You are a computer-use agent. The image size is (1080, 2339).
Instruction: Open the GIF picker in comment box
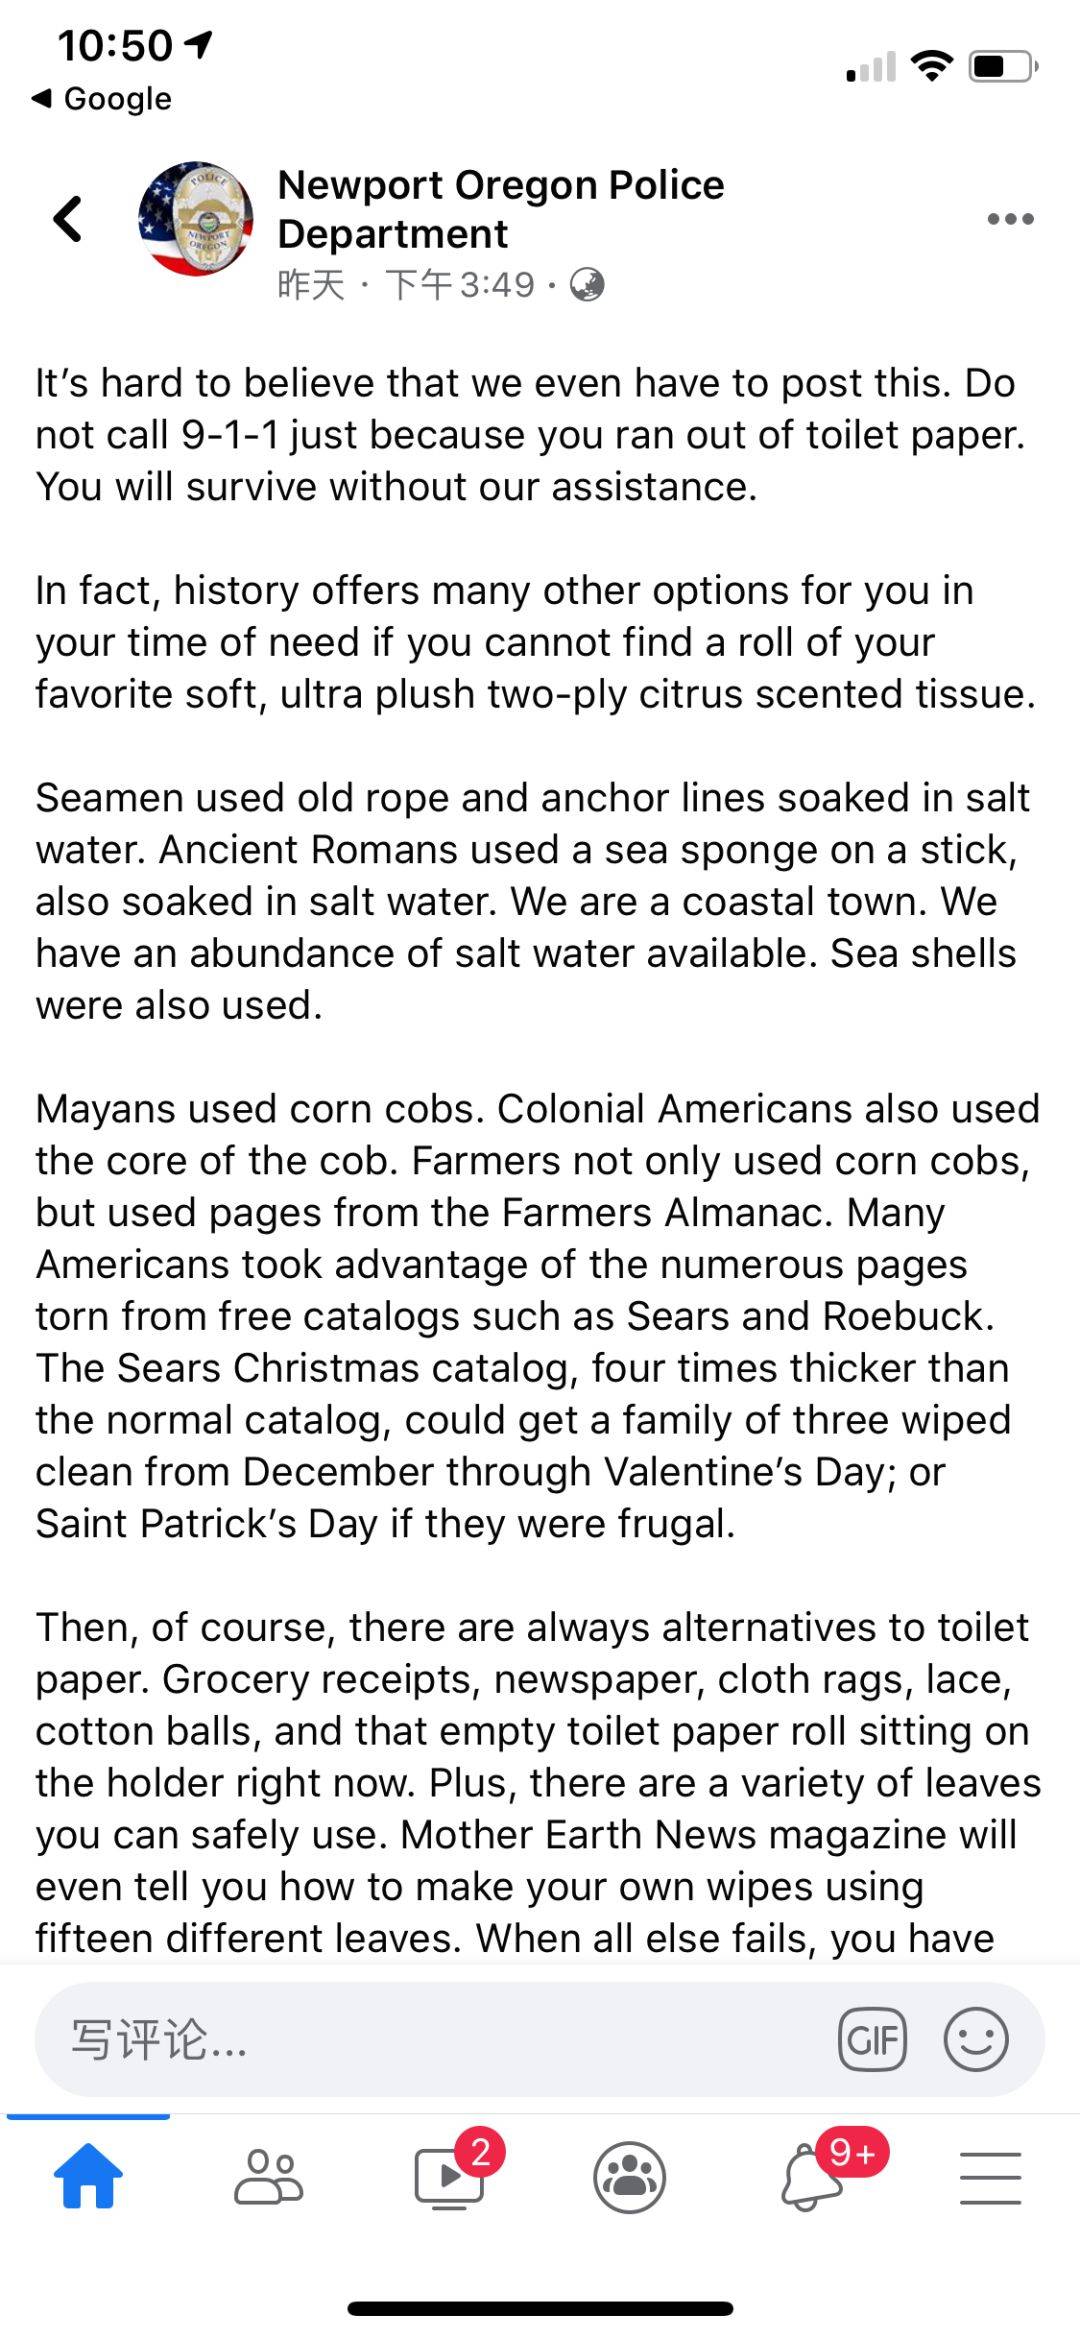[x=872, y=2039]
